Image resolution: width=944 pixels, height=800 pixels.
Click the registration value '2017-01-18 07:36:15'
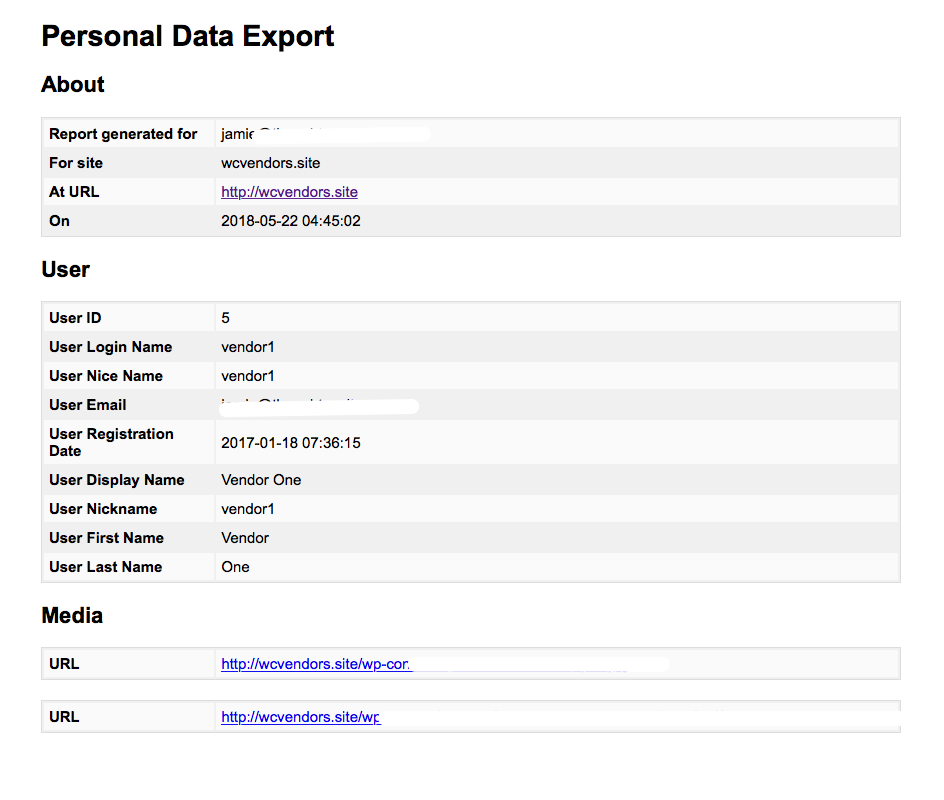(291, 443)
